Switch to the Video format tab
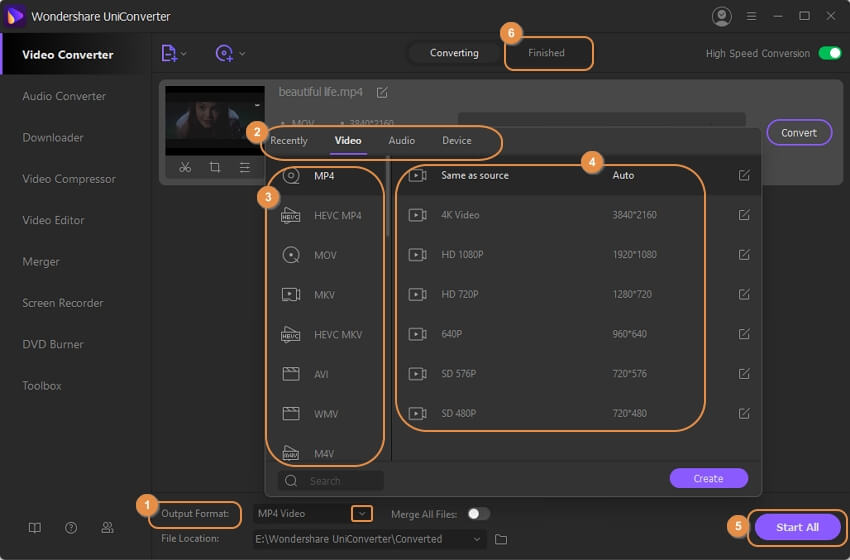This screenshot has width=850, height=560. click(x=348, y=140)
